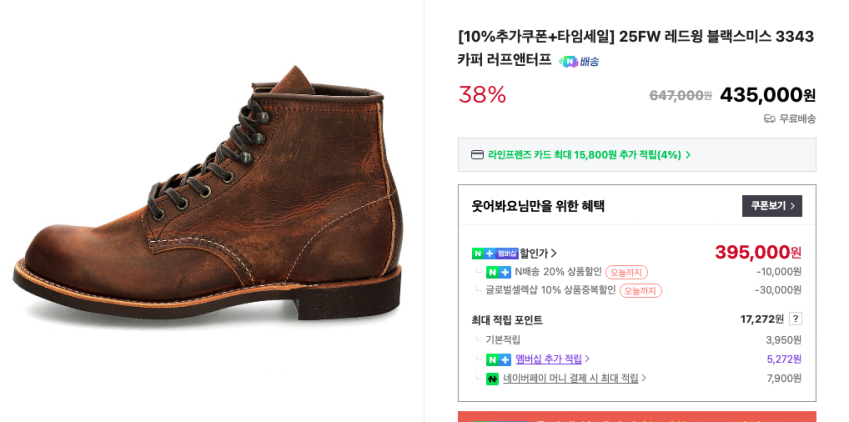Click the N+ icon beside N배송 20% 상품할인

coord(498,272)
